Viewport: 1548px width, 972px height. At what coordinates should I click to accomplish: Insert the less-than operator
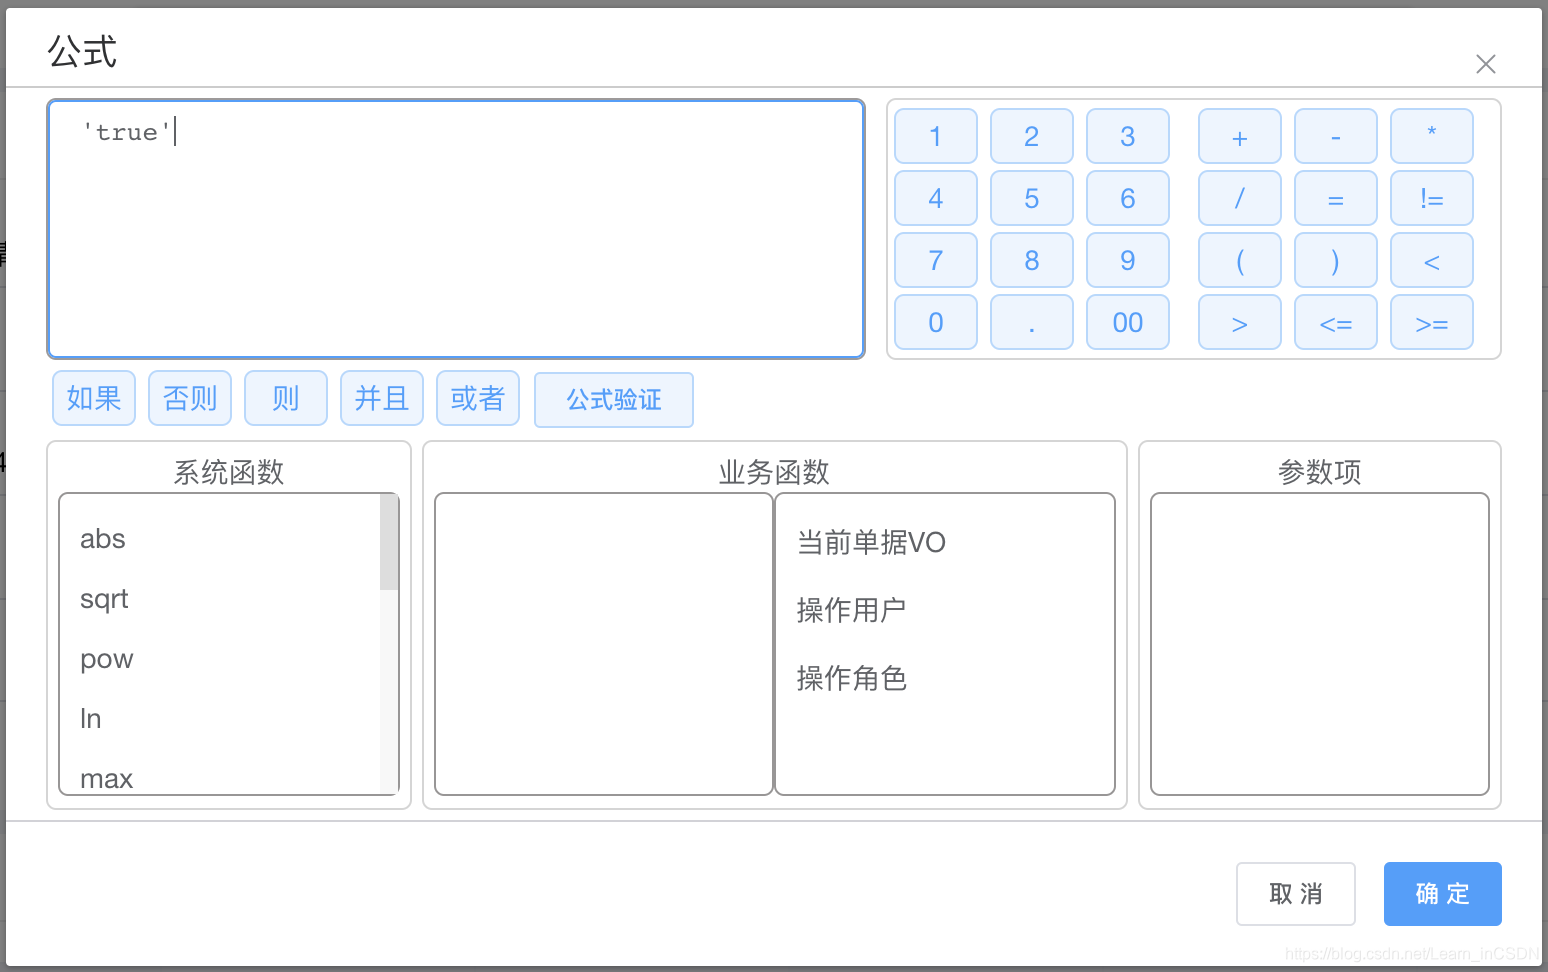tap(1431, 260)
